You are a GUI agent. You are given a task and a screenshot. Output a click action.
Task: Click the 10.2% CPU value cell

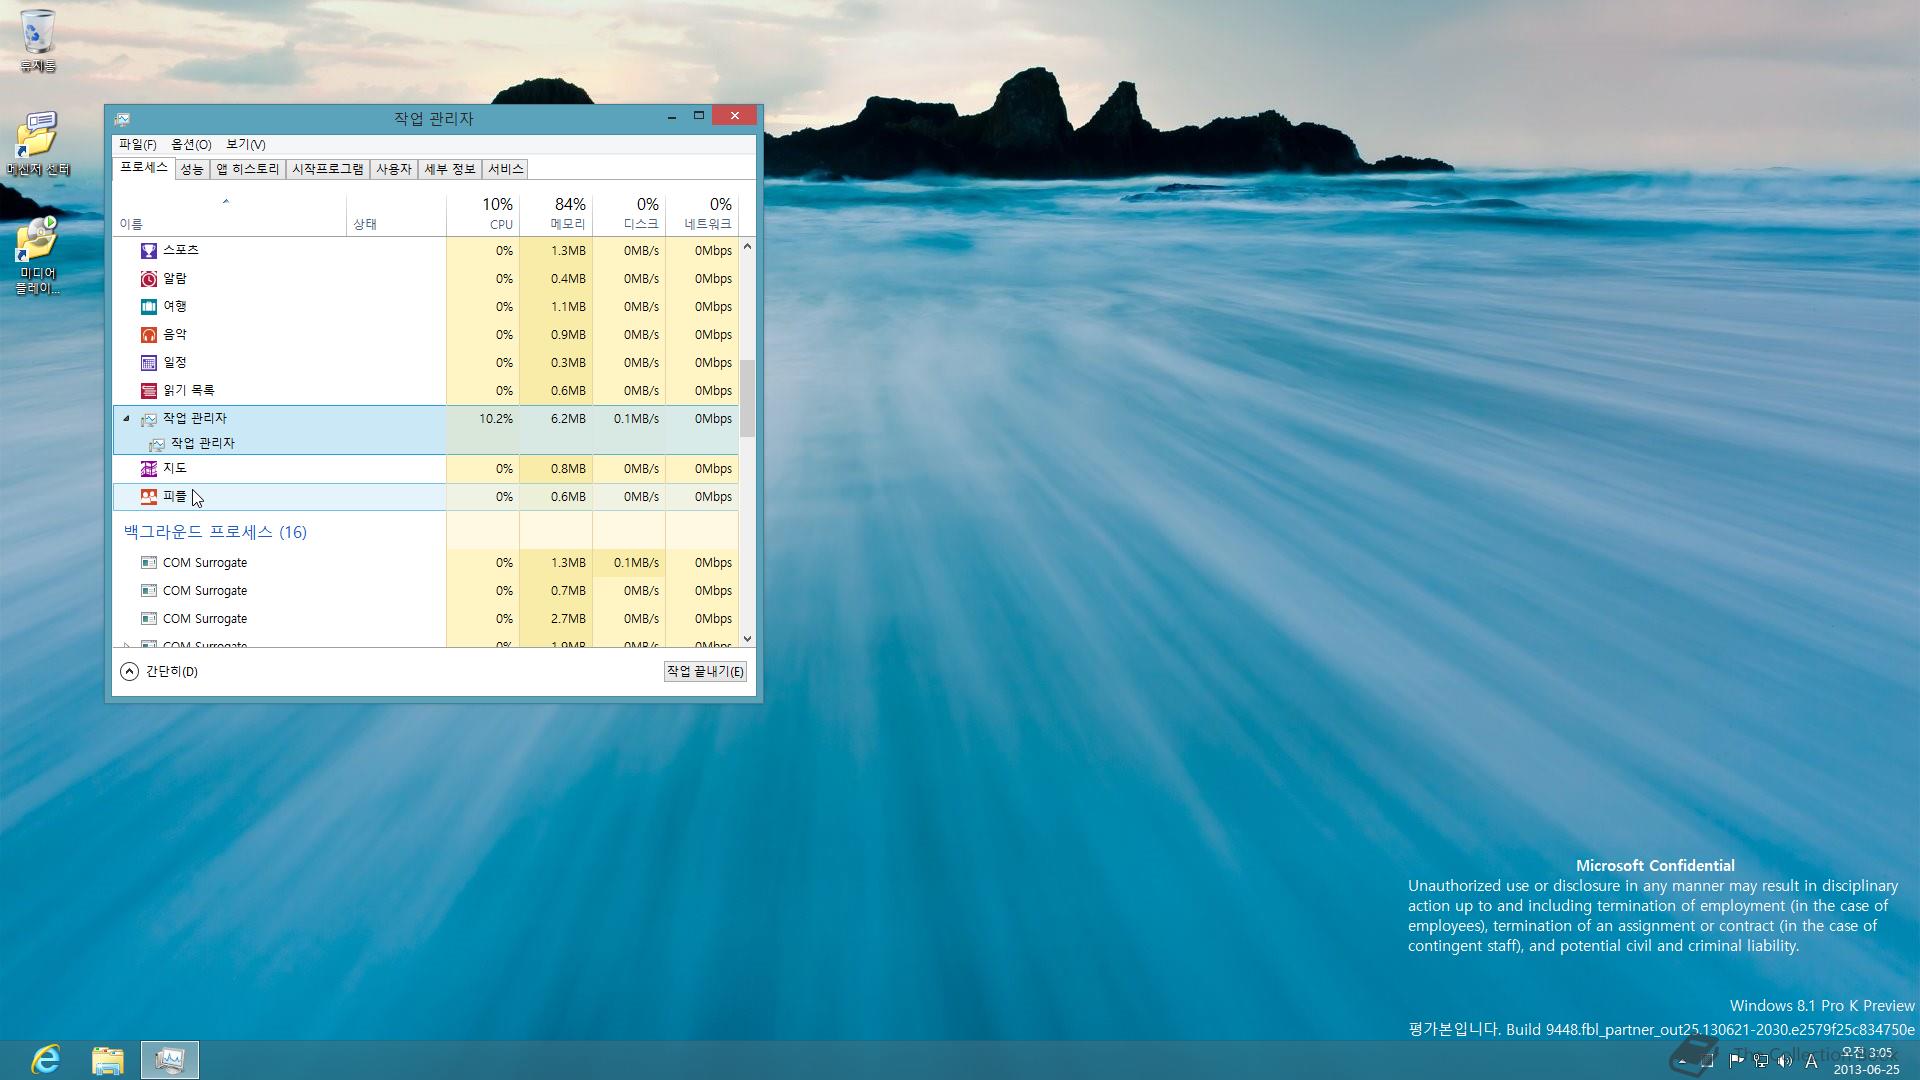tap(483, 419)
